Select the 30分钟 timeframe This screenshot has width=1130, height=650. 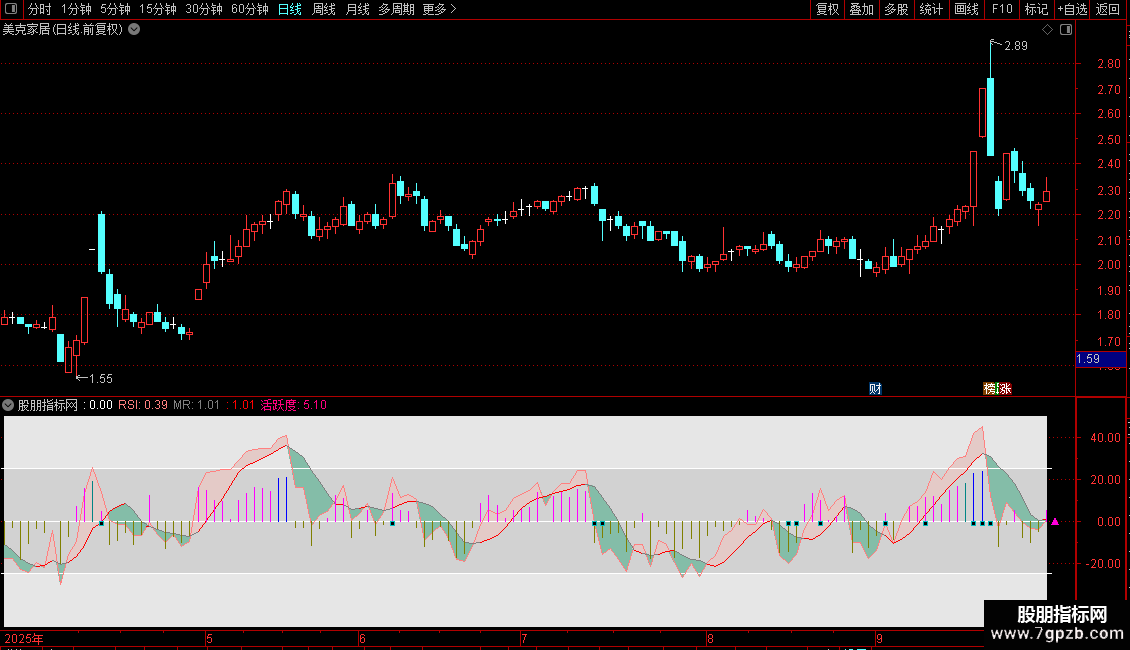pyautogui.click(x=204, y=9)
